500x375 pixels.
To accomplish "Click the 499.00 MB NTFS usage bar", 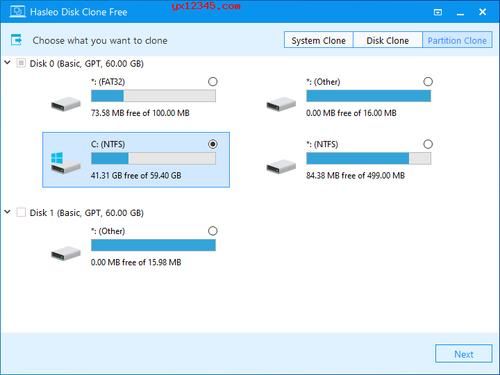I will click(369, 158).
